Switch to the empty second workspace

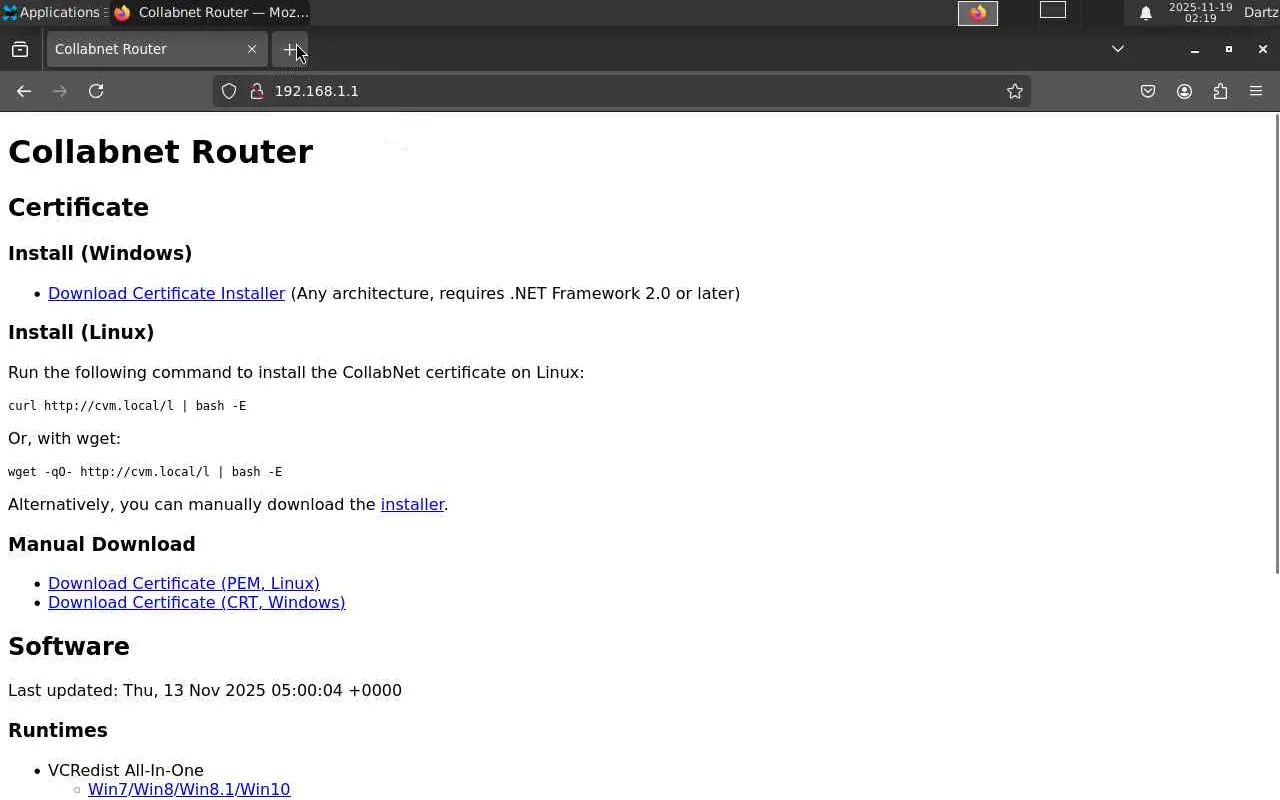[1053, 11]
